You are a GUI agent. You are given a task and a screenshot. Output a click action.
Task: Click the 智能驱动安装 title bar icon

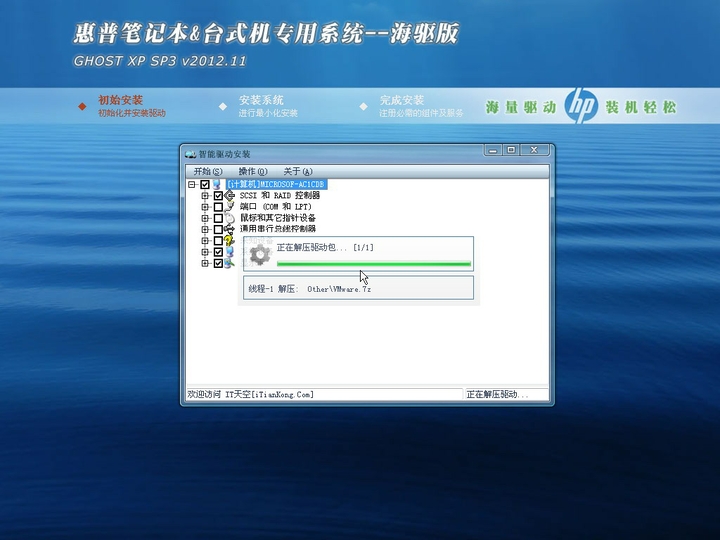coord(191,154)
